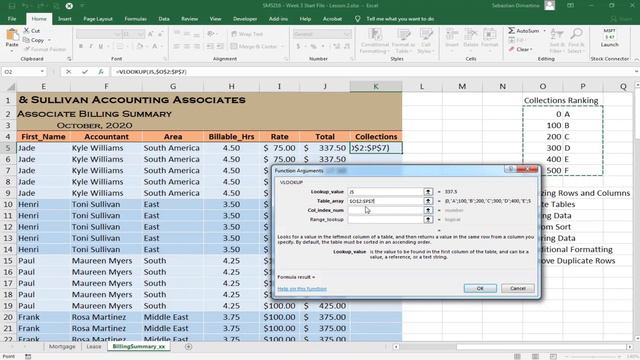Expand Merge & Center dropdown
The image size is (640, 360).
click(282, 47)
